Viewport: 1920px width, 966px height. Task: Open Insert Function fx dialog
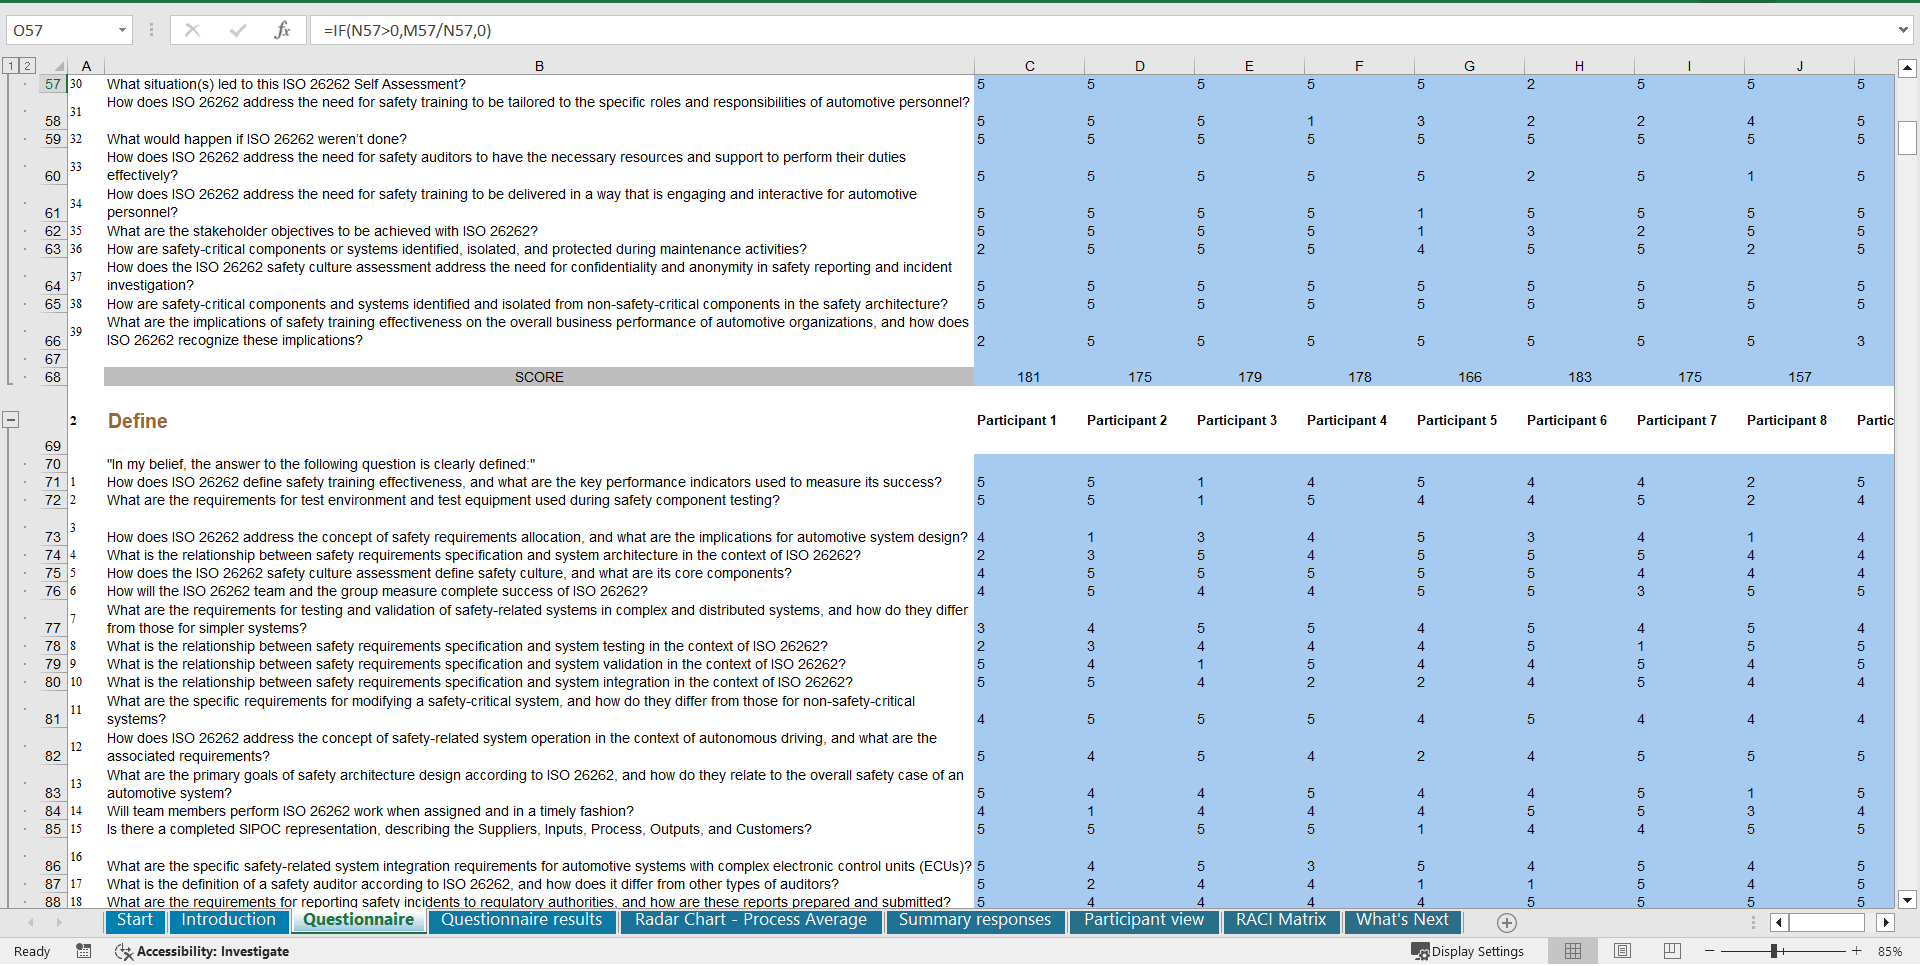click(x=282, y=30)
